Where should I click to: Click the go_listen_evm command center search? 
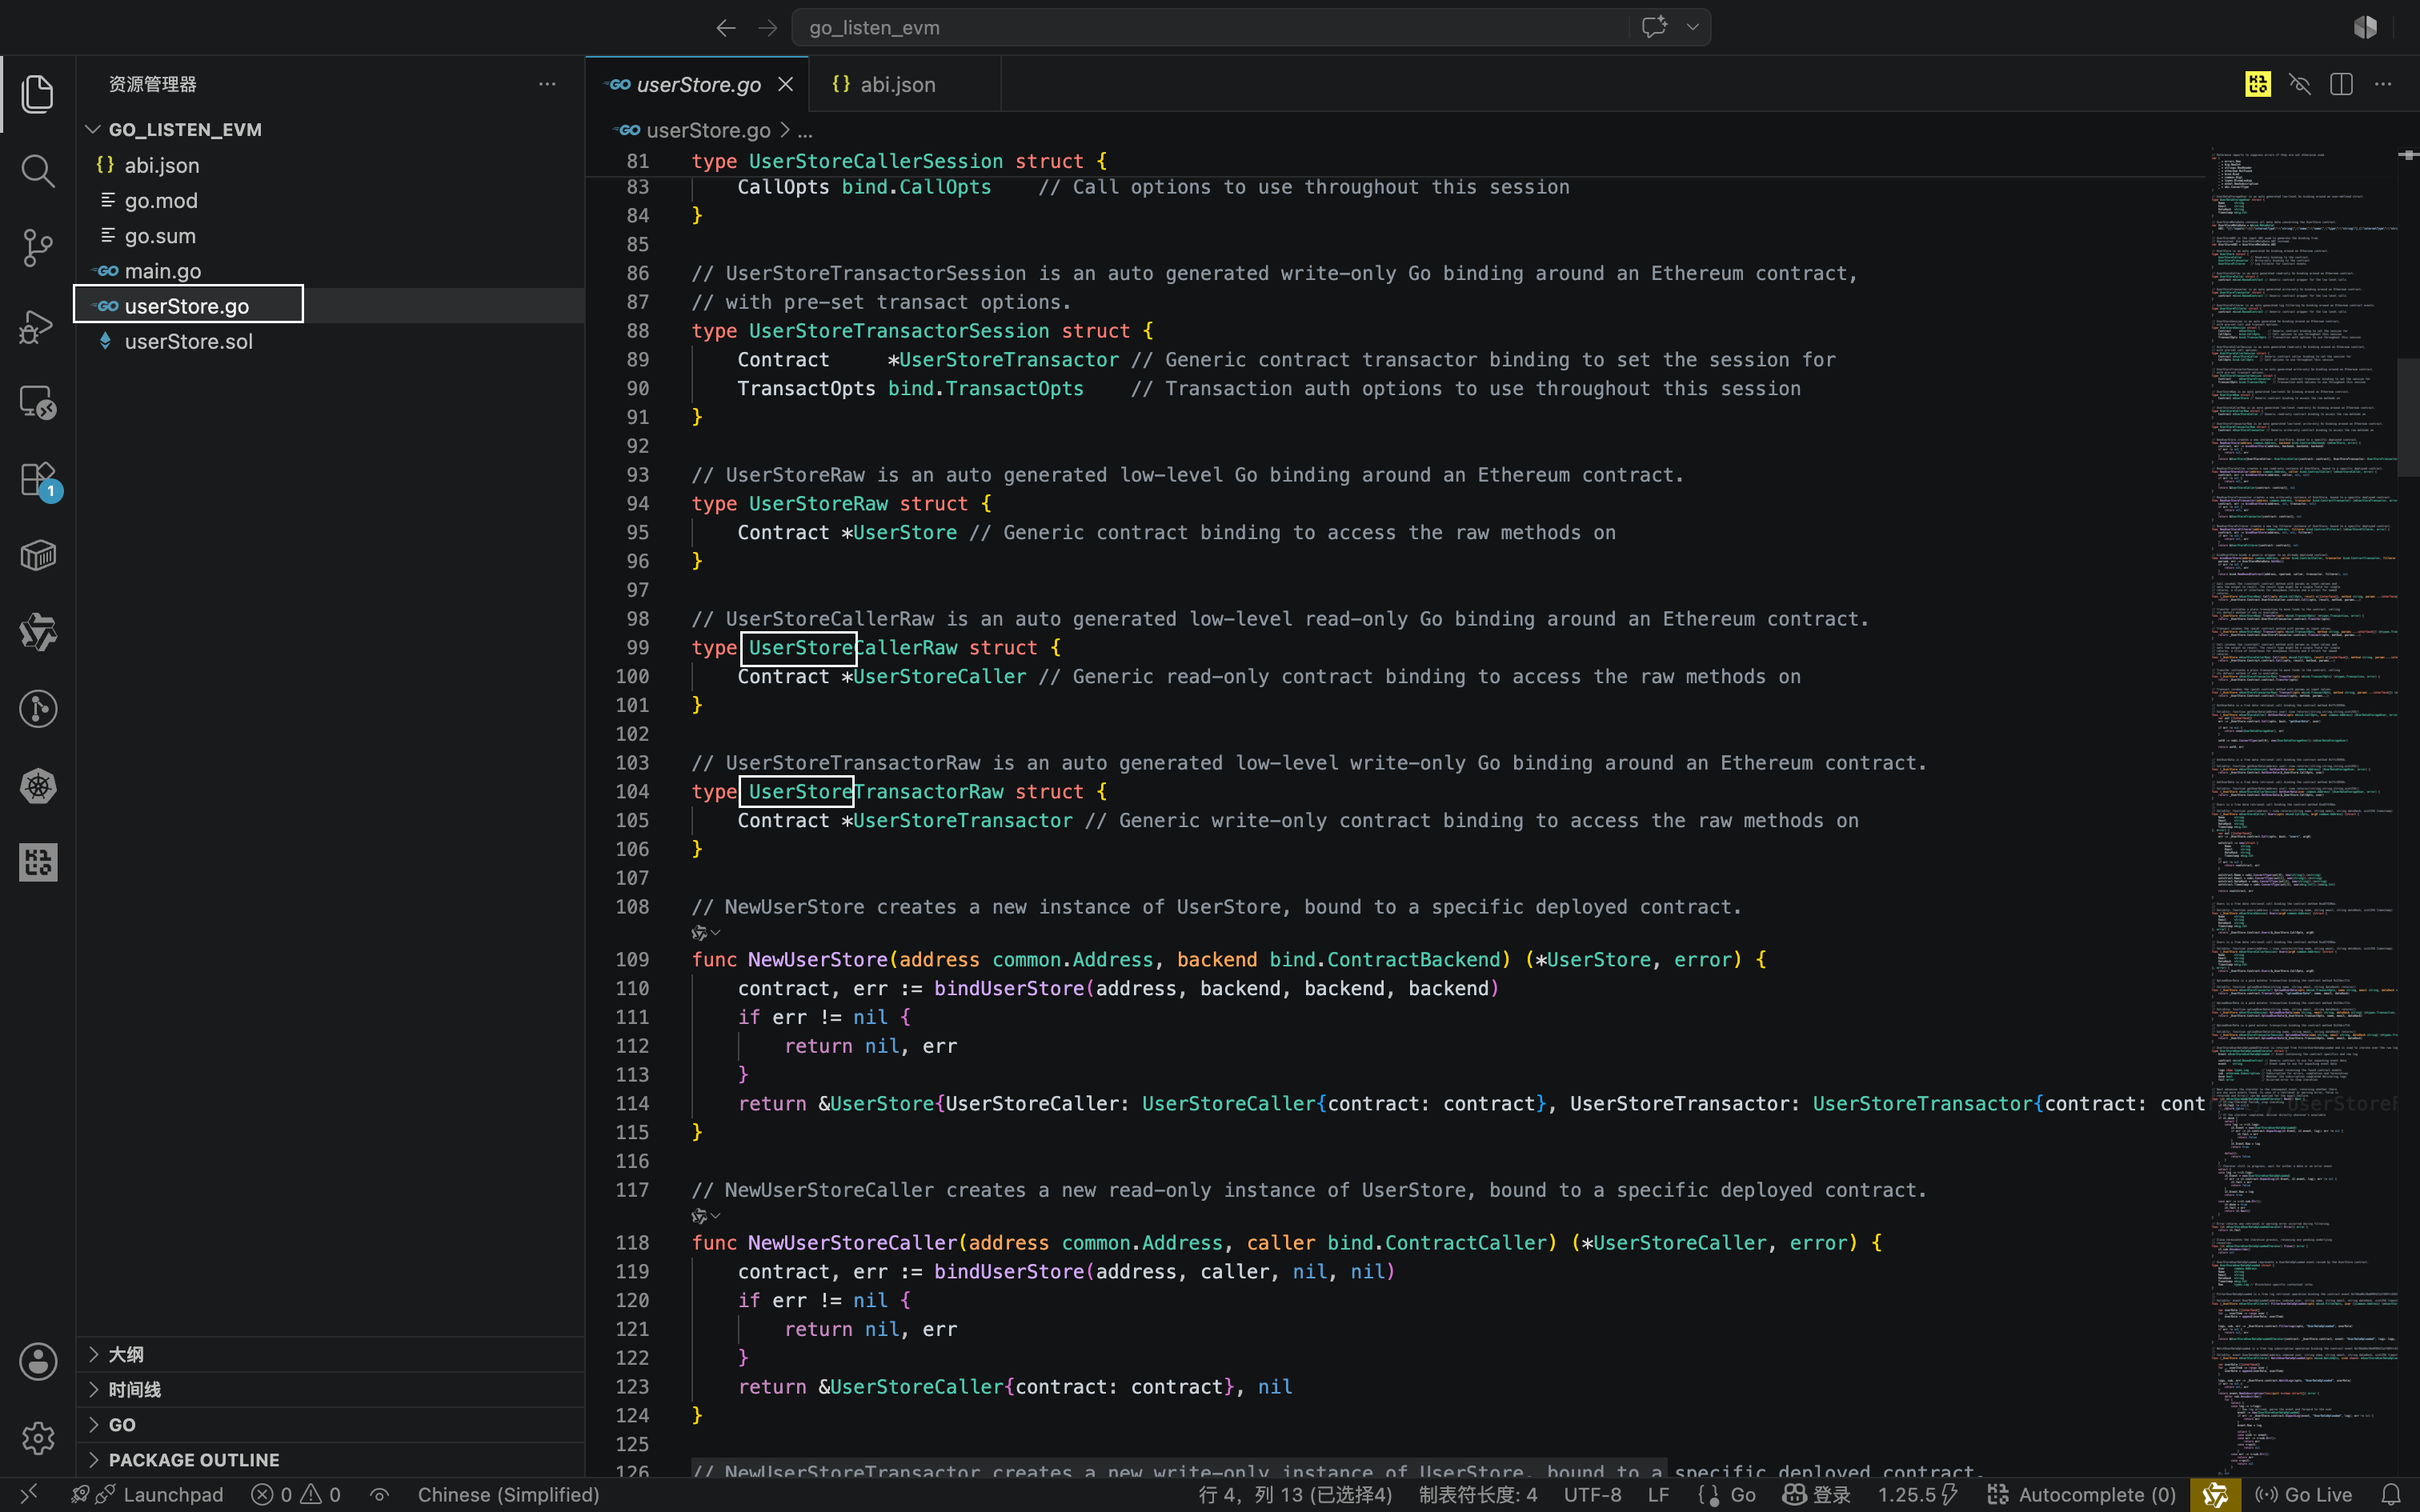[1210, 28]
